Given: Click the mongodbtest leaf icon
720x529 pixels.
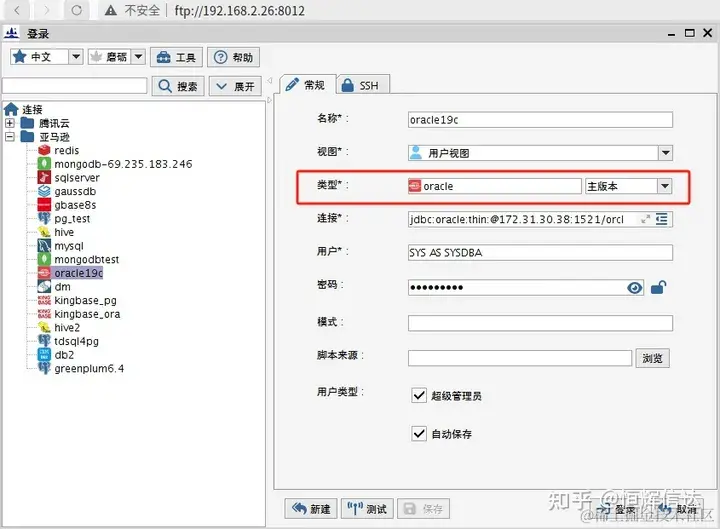Looking at the screenshot, I should pyautogui.click(x=44, y=259).
